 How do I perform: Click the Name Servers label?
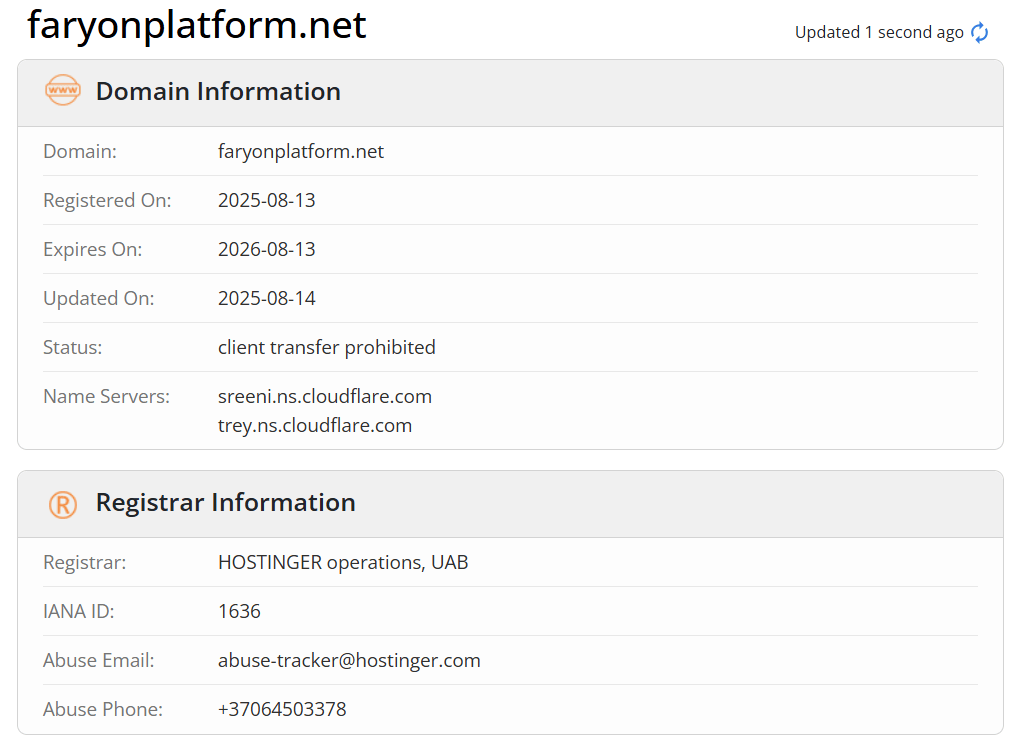click(x=106, y=397)
